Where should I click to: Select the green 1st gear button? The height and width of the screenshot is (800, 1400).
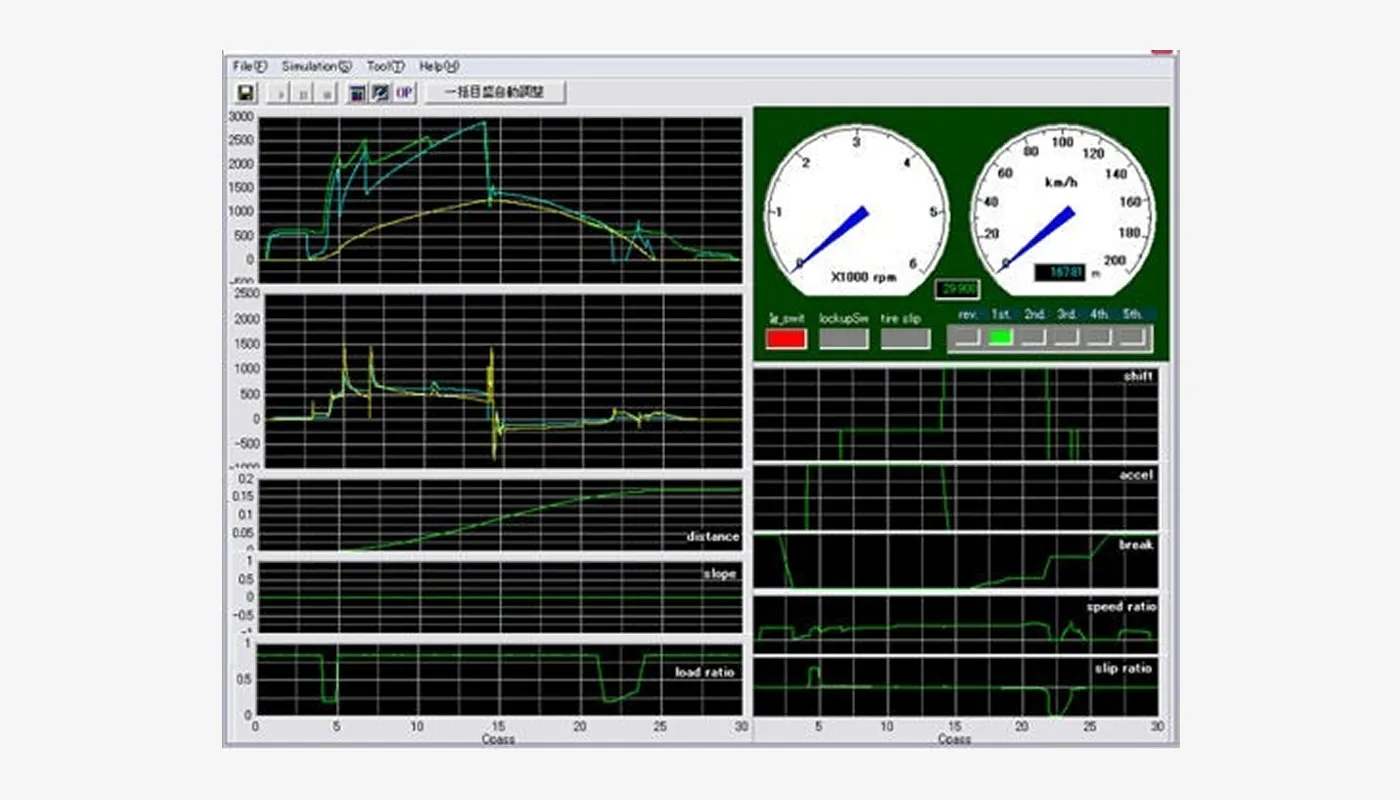(1001, 338)
